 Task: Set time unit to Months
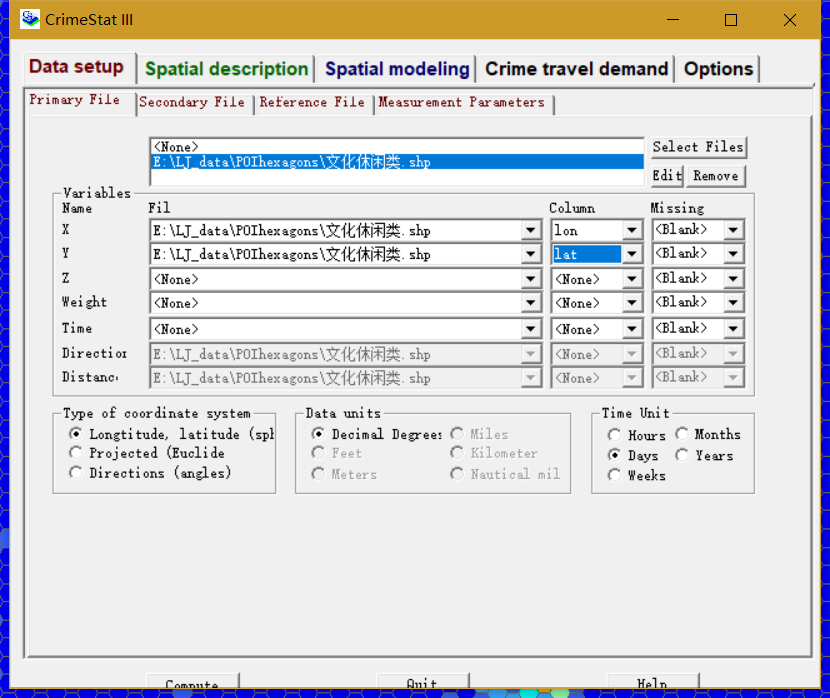coord(682,434)
